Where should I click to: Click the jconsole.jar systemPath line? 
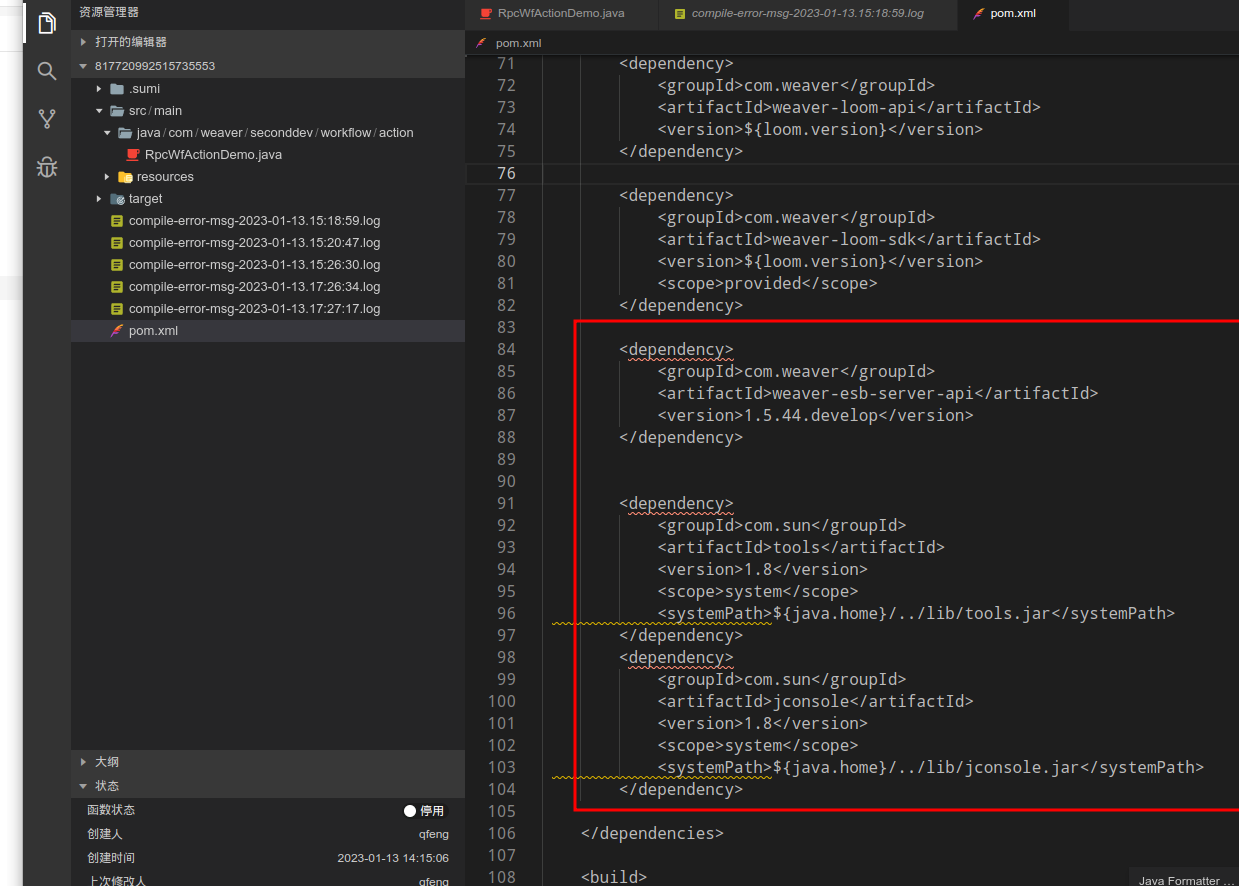pyautogui.click(x=930, y=767)
